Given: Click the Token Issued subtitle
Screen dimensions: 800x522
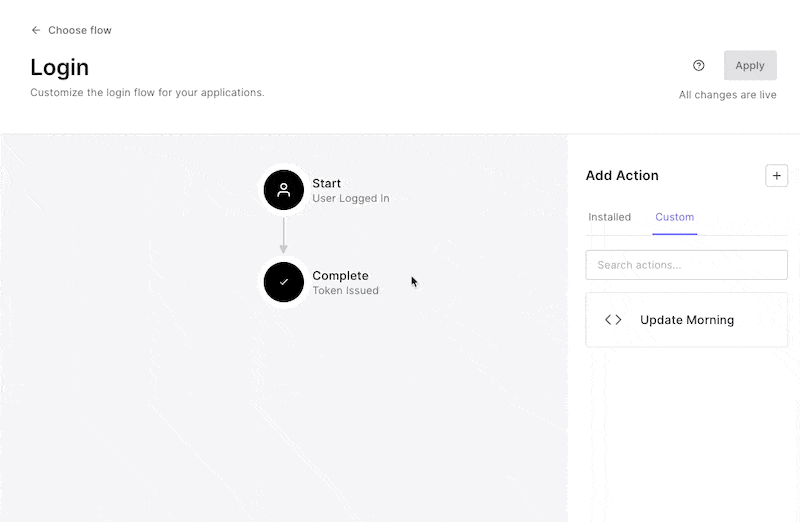Looking at the screenshot, I should (345, 291).
